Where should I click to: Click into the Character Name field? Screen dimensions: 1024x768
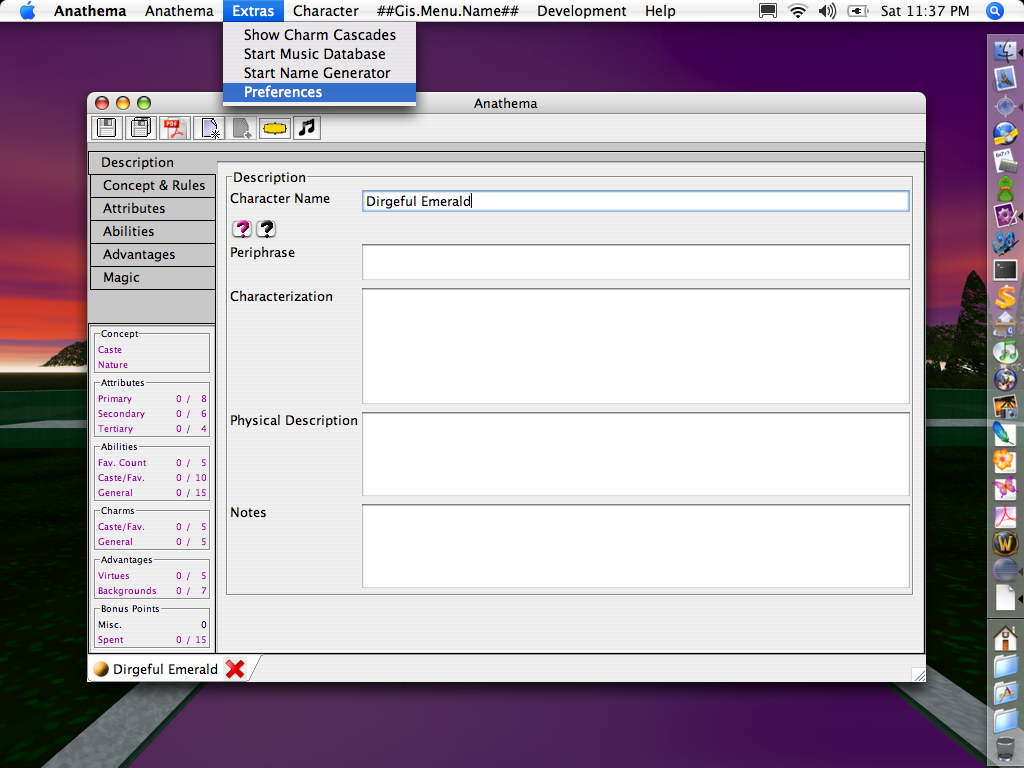tap(635, 201)
